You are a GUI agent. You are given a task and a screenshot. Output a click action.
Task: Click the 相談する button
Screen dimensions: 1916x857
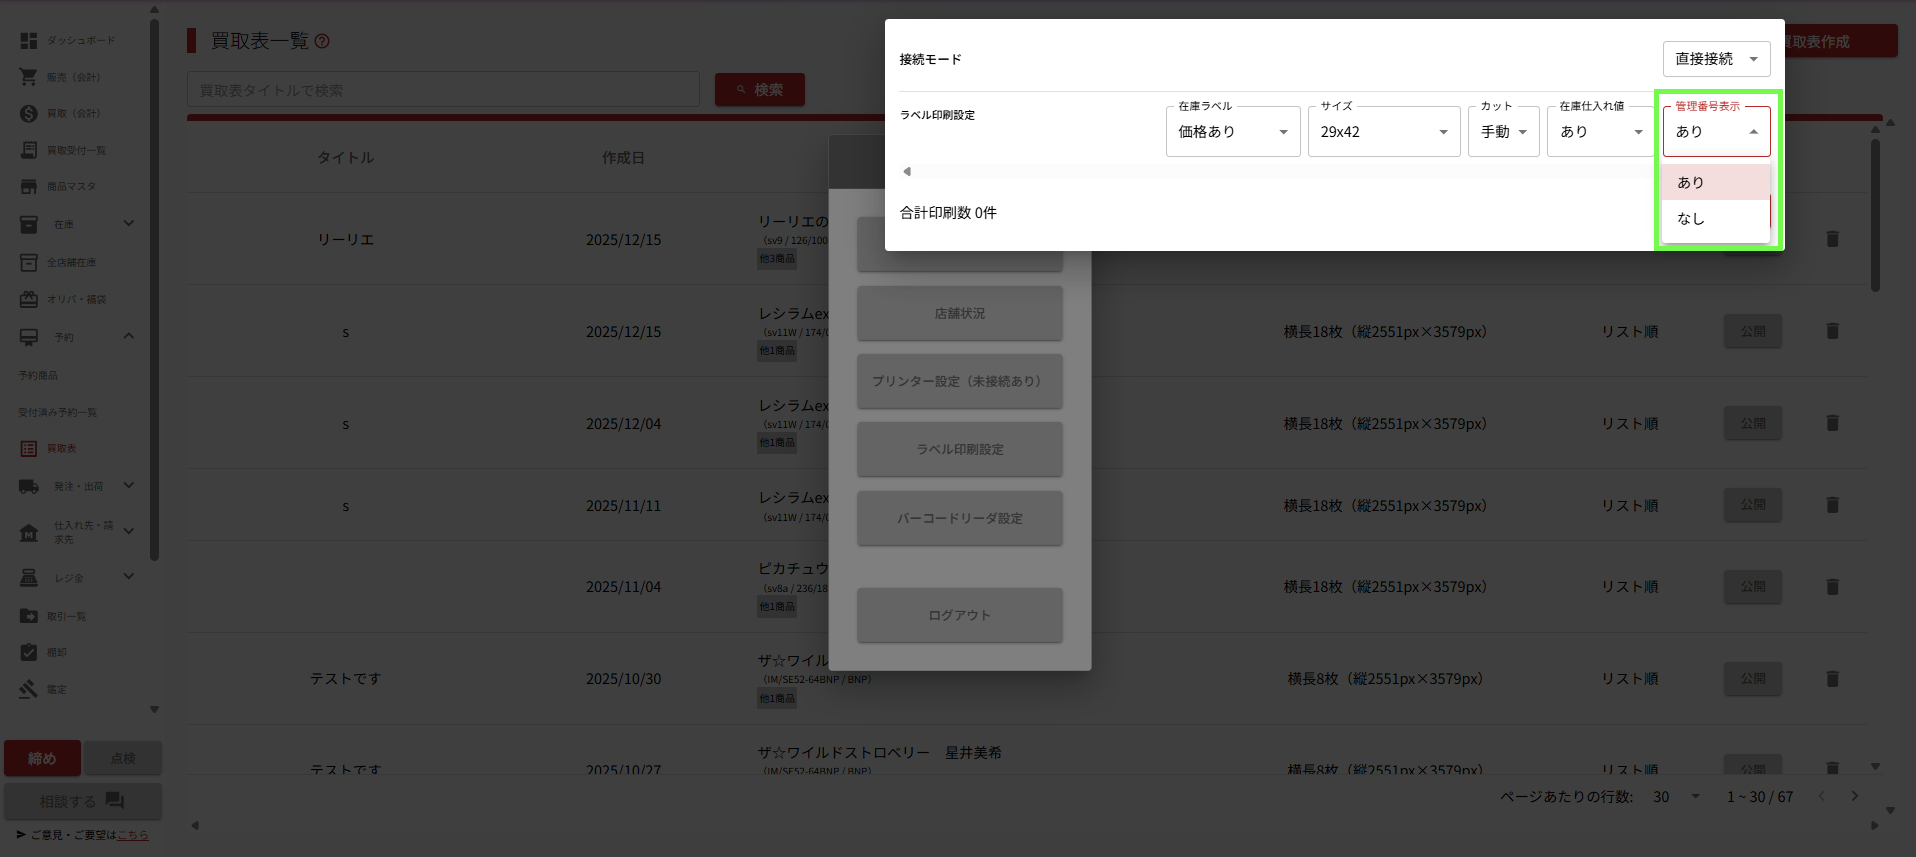pyautogui.click(x=82, y=801)
